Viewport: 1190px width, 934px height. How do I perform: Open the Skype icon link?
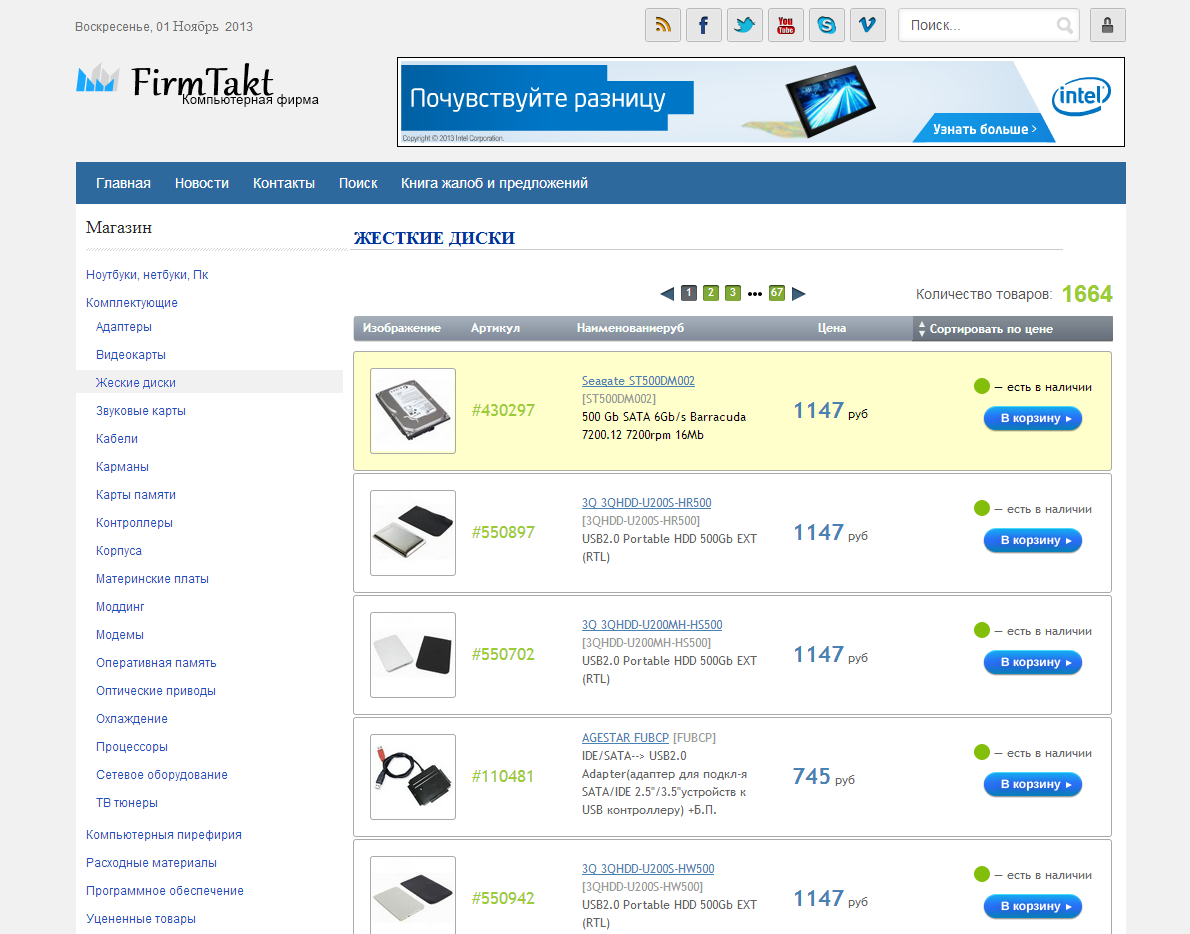coord(826,25)
